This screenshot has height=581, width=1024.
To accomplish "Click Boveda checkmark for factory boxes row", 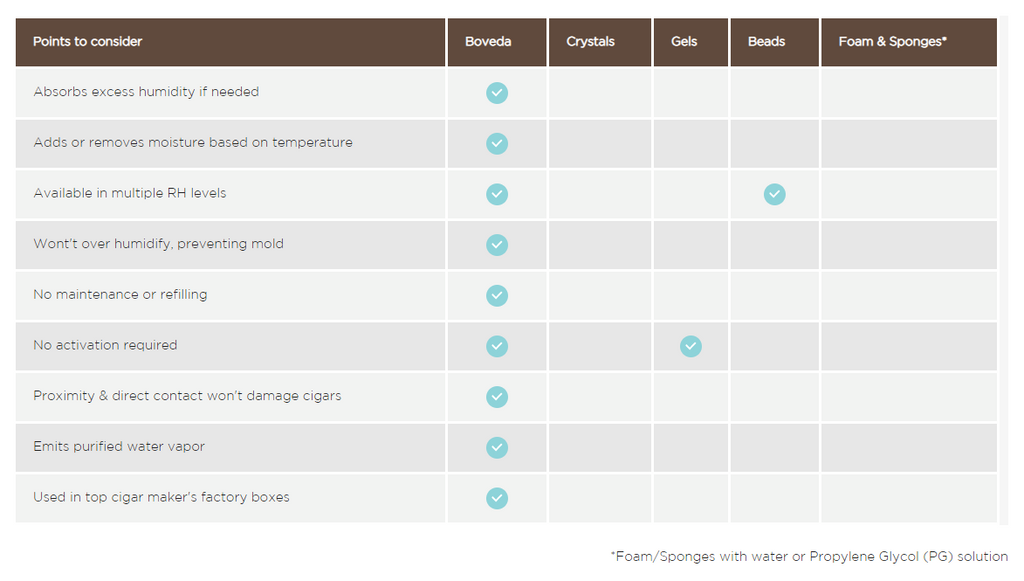I will pyautogui.click(x=497, y=498).
